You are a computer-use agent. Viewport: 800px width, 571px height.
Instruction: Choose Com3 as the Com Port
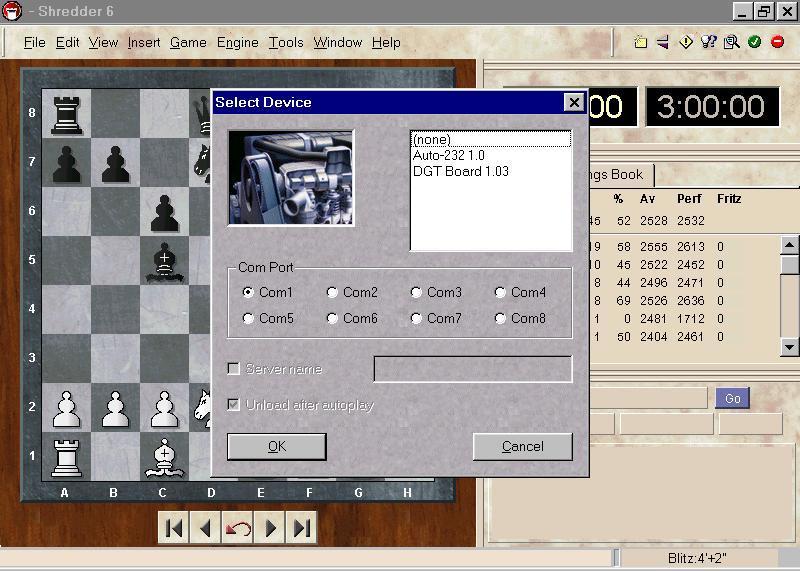[x=416, y=293]
